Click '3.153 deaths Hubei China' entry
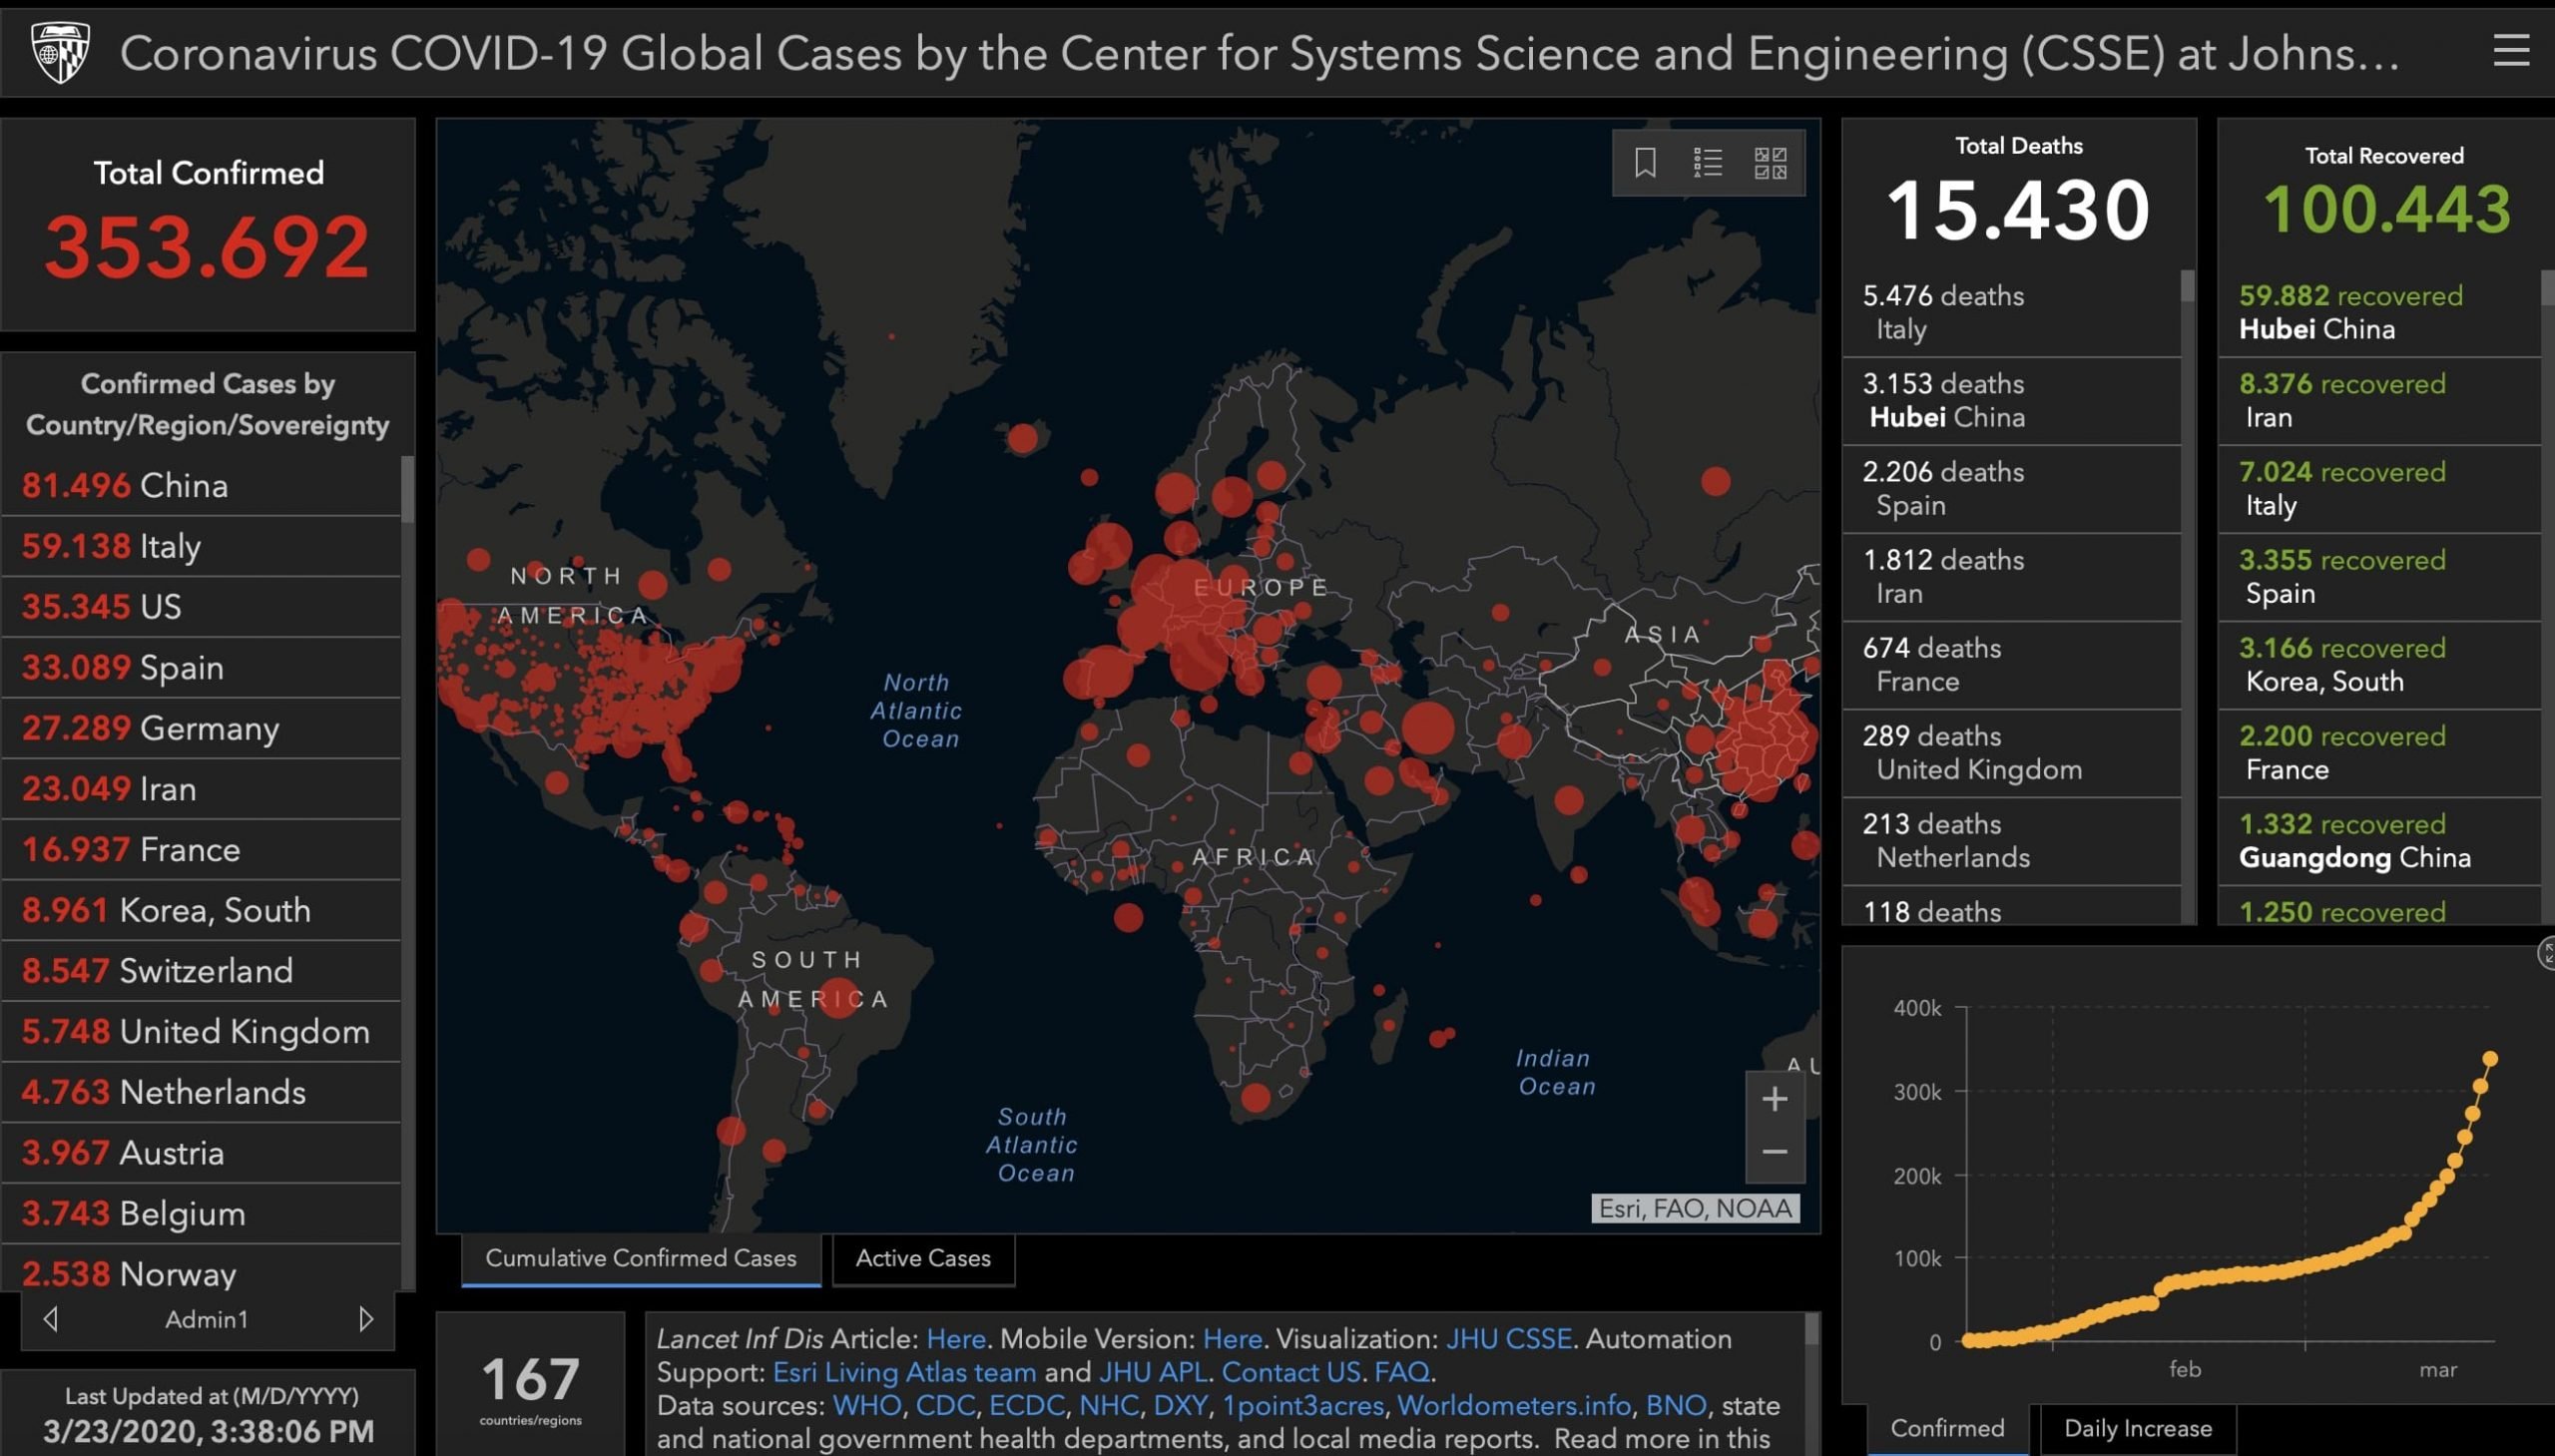This screenshot has height=1456, width=2555. coord(2011,401)
